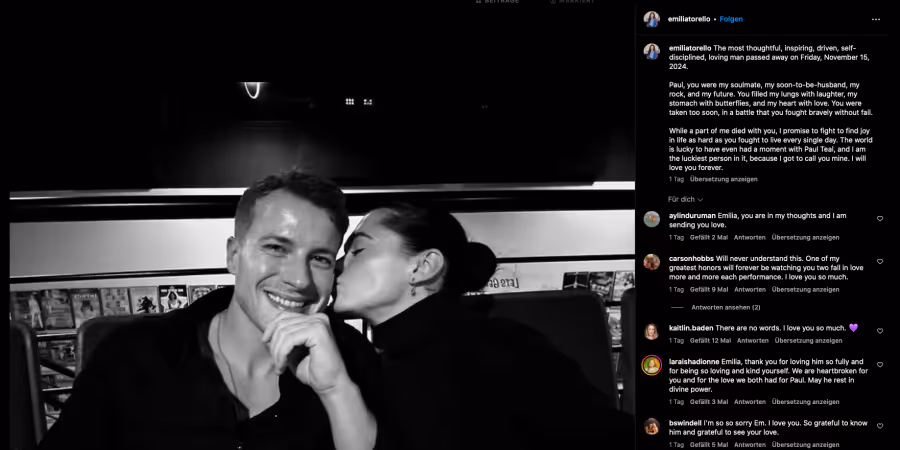Open the bswindell username link

[x=685, y=423]
